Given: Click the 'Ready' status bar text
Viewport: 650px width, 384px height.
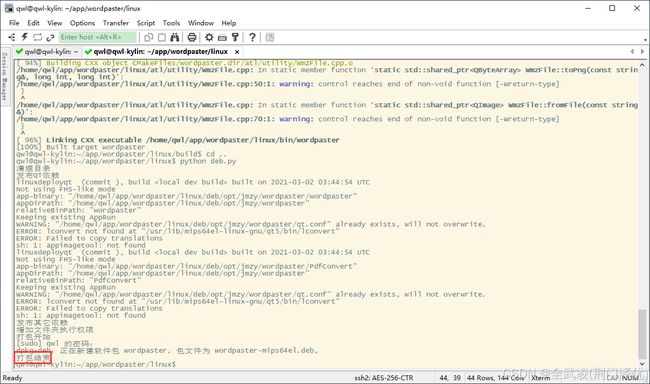Looking at the screenshot, I should (12, 378).
